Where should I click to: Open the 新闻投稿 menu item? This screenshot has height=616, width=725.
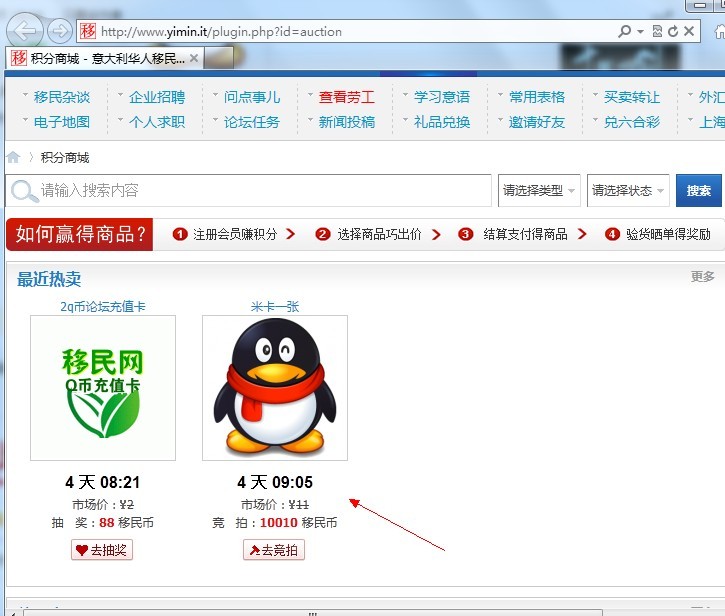[x=347, y=122]
